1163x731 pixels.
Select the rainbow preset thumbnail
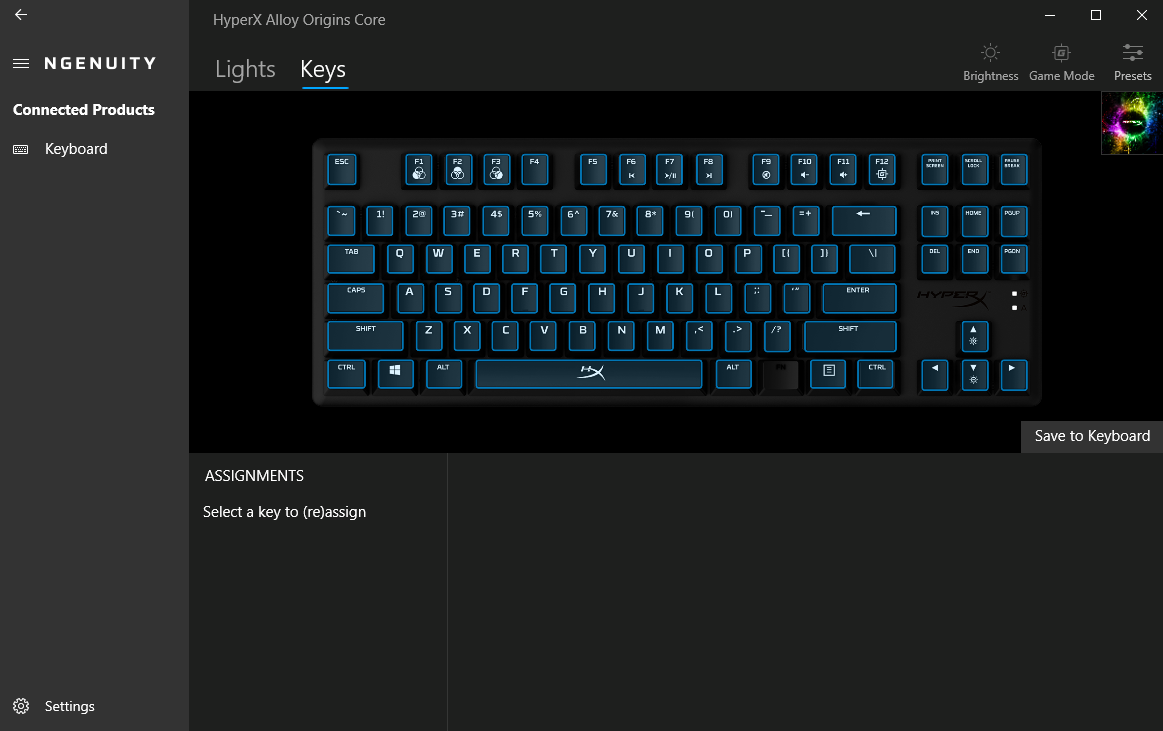1131,123
